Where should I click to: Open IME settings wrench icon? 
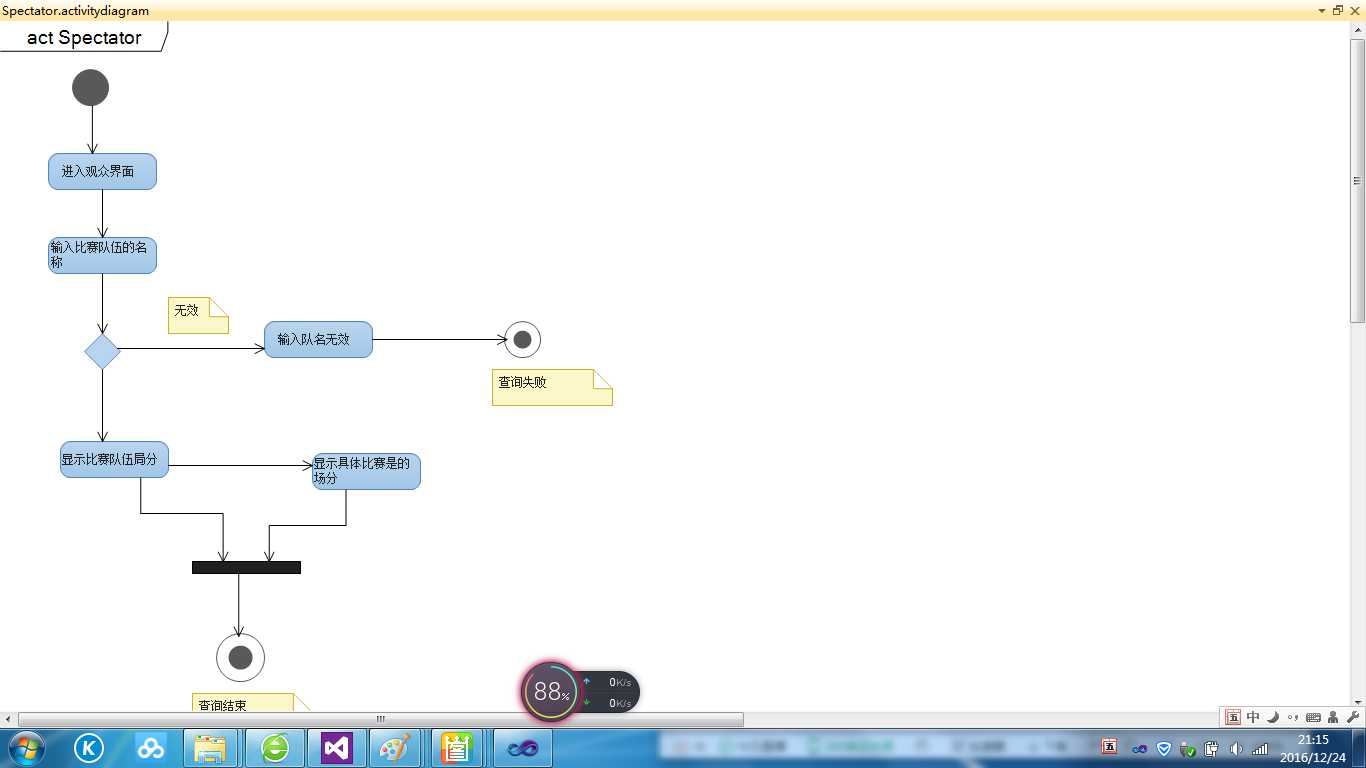point(1353,717)
